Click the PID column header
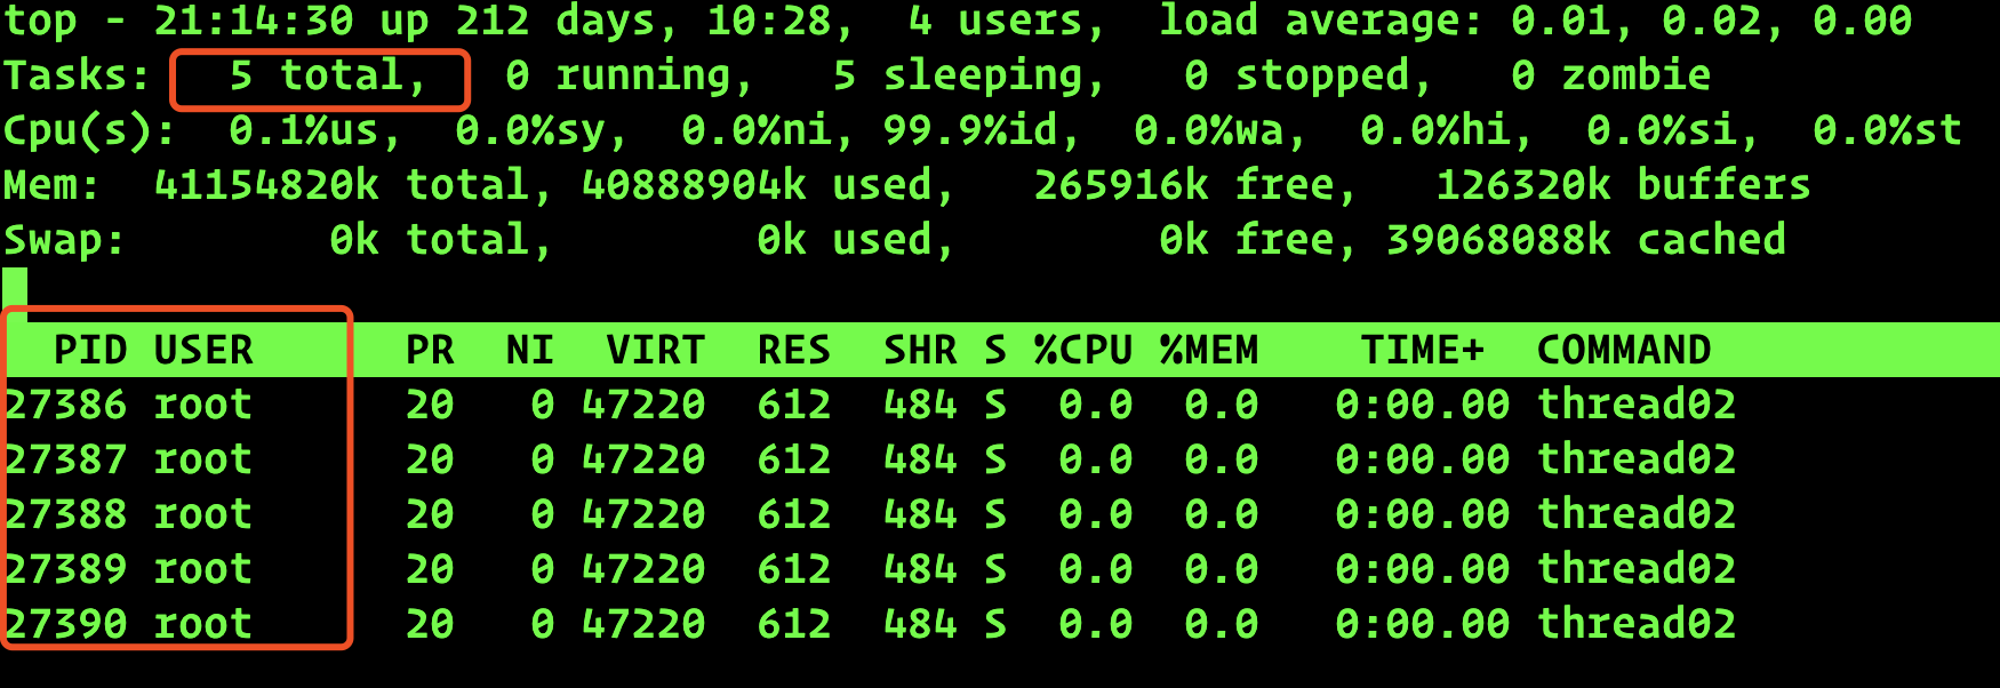2000x688 pixels. coord(91,350)
